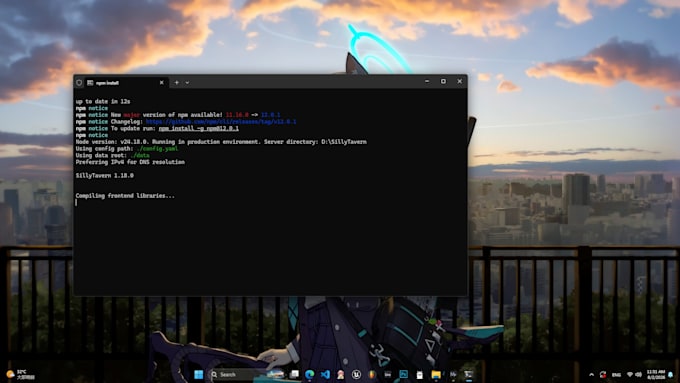Click the shield icon in terminal title bar
680x383 pixels.
[x=79, y=82]
